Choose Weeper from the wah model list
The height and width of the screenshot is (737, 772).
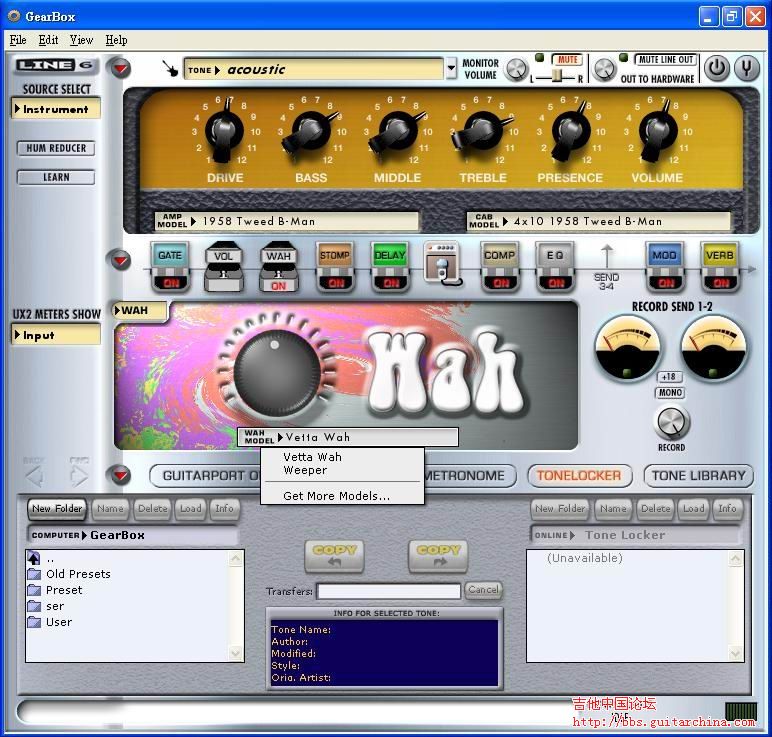pyautogui.click(x=305, y=470)
